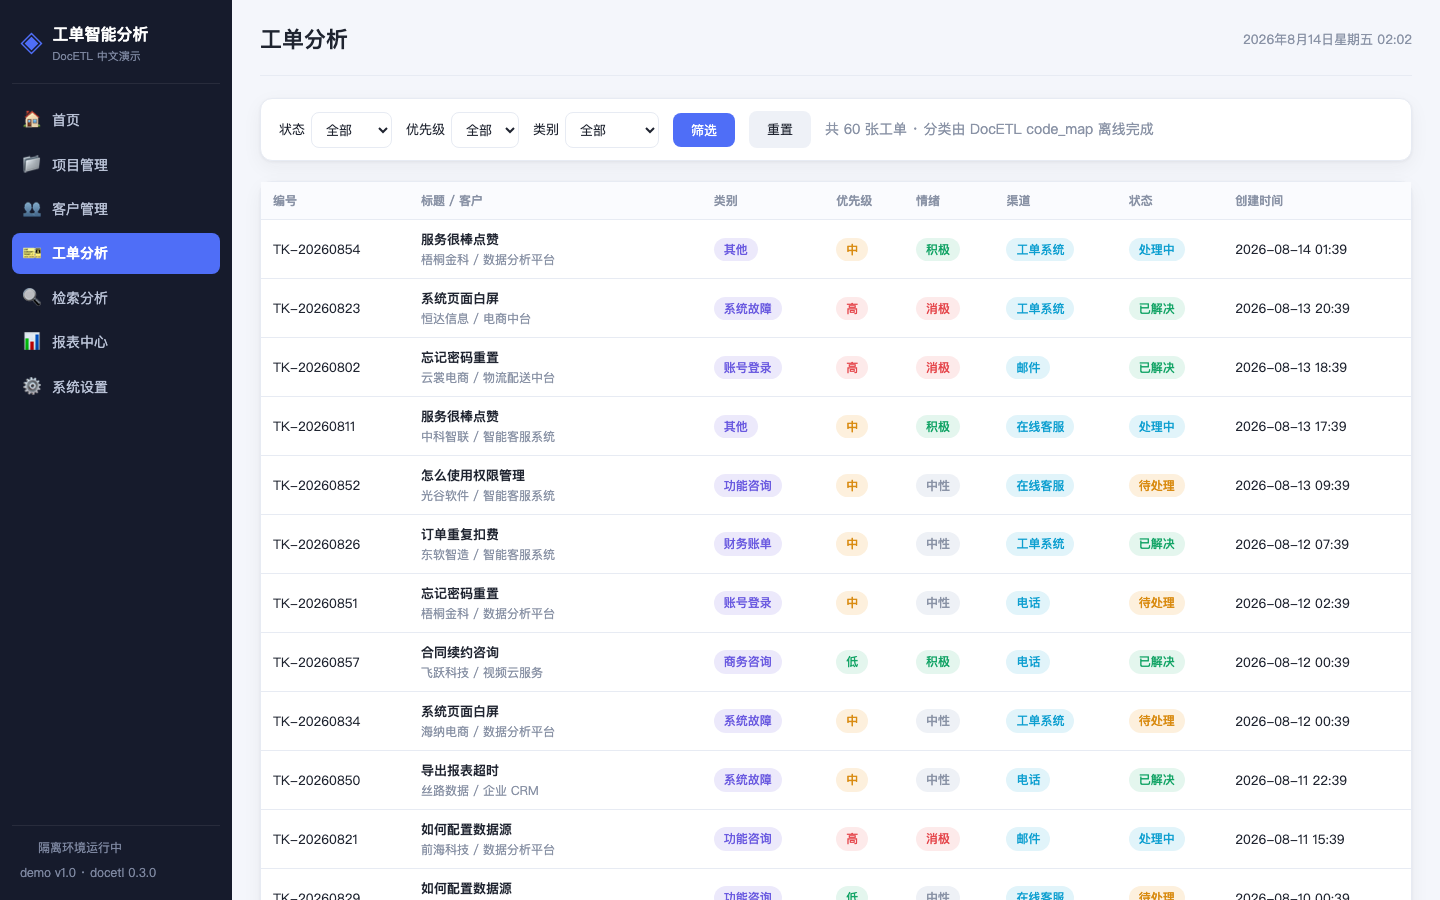Click ticket title 合同续约咨询

click(460, 652)
